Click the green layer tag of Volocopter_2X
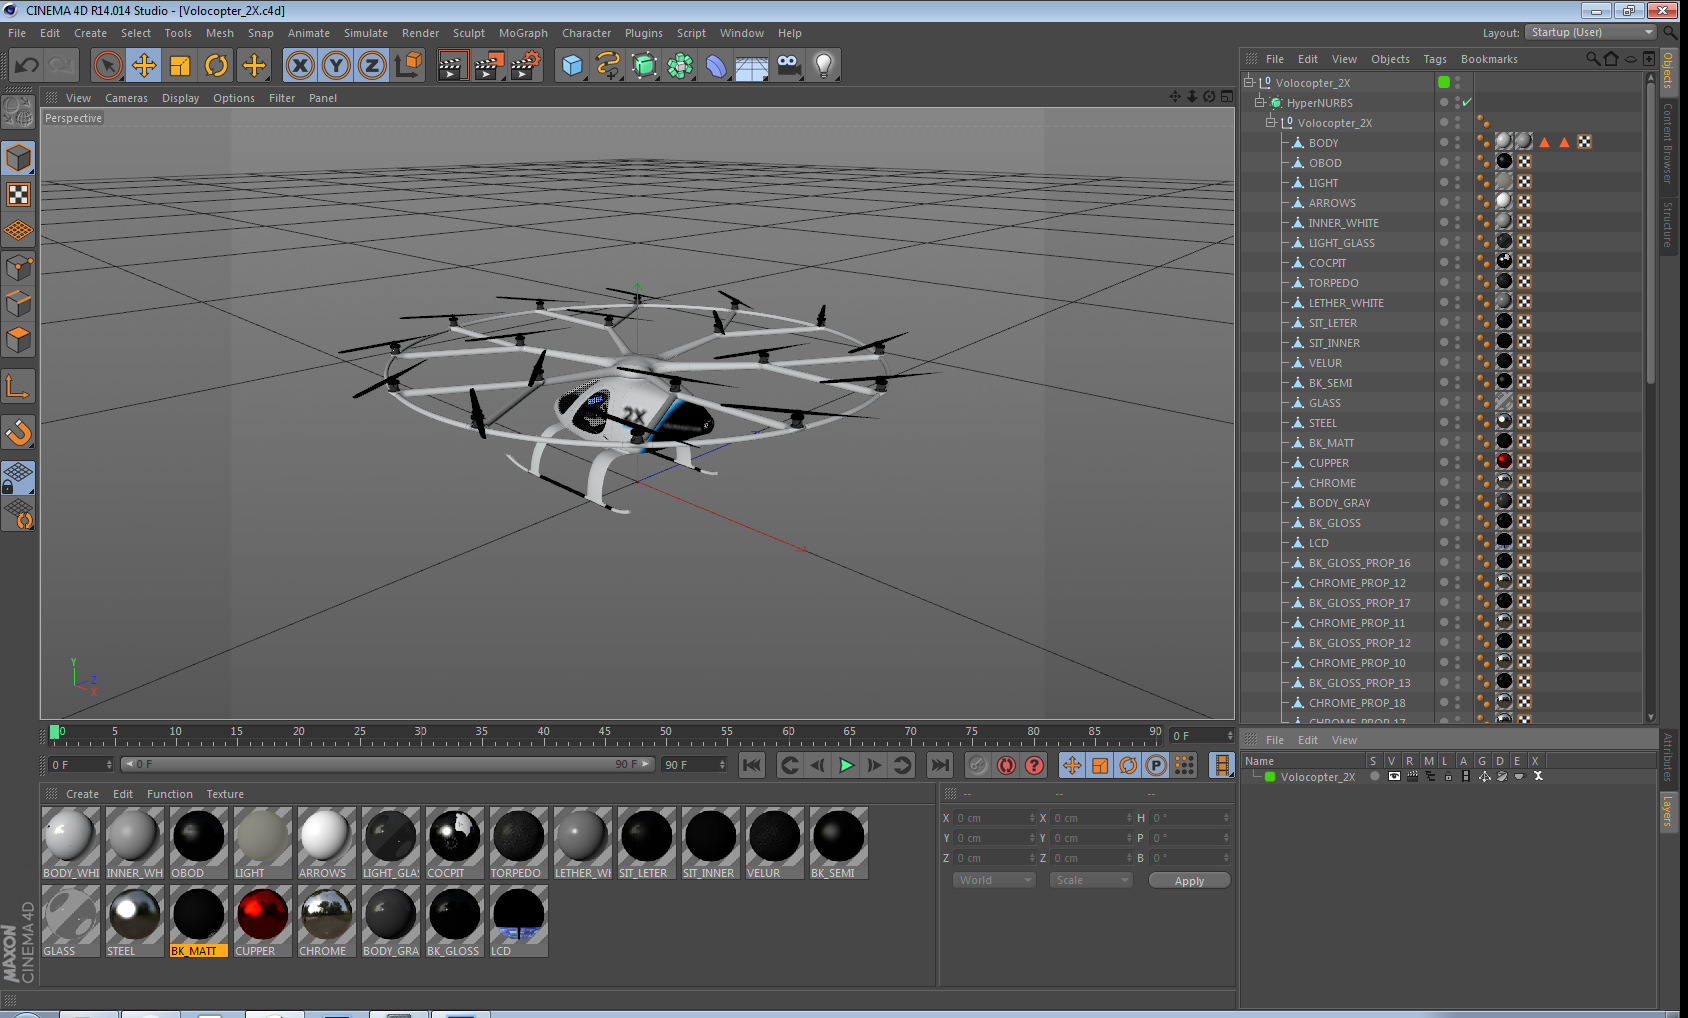 tap(1444, 82)
